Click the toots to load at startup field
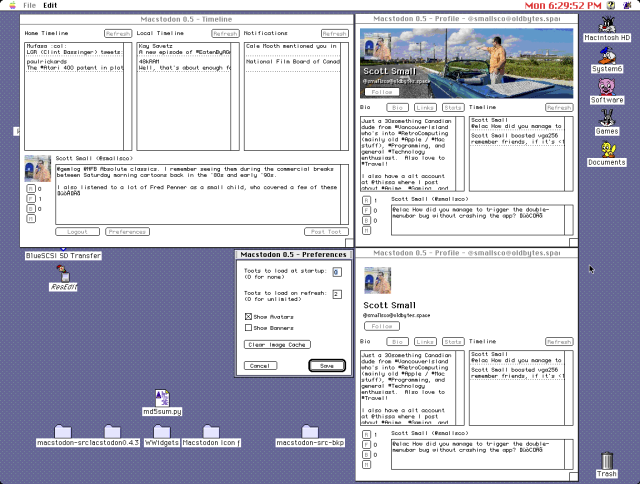640x484 pixels. point(337,270)
